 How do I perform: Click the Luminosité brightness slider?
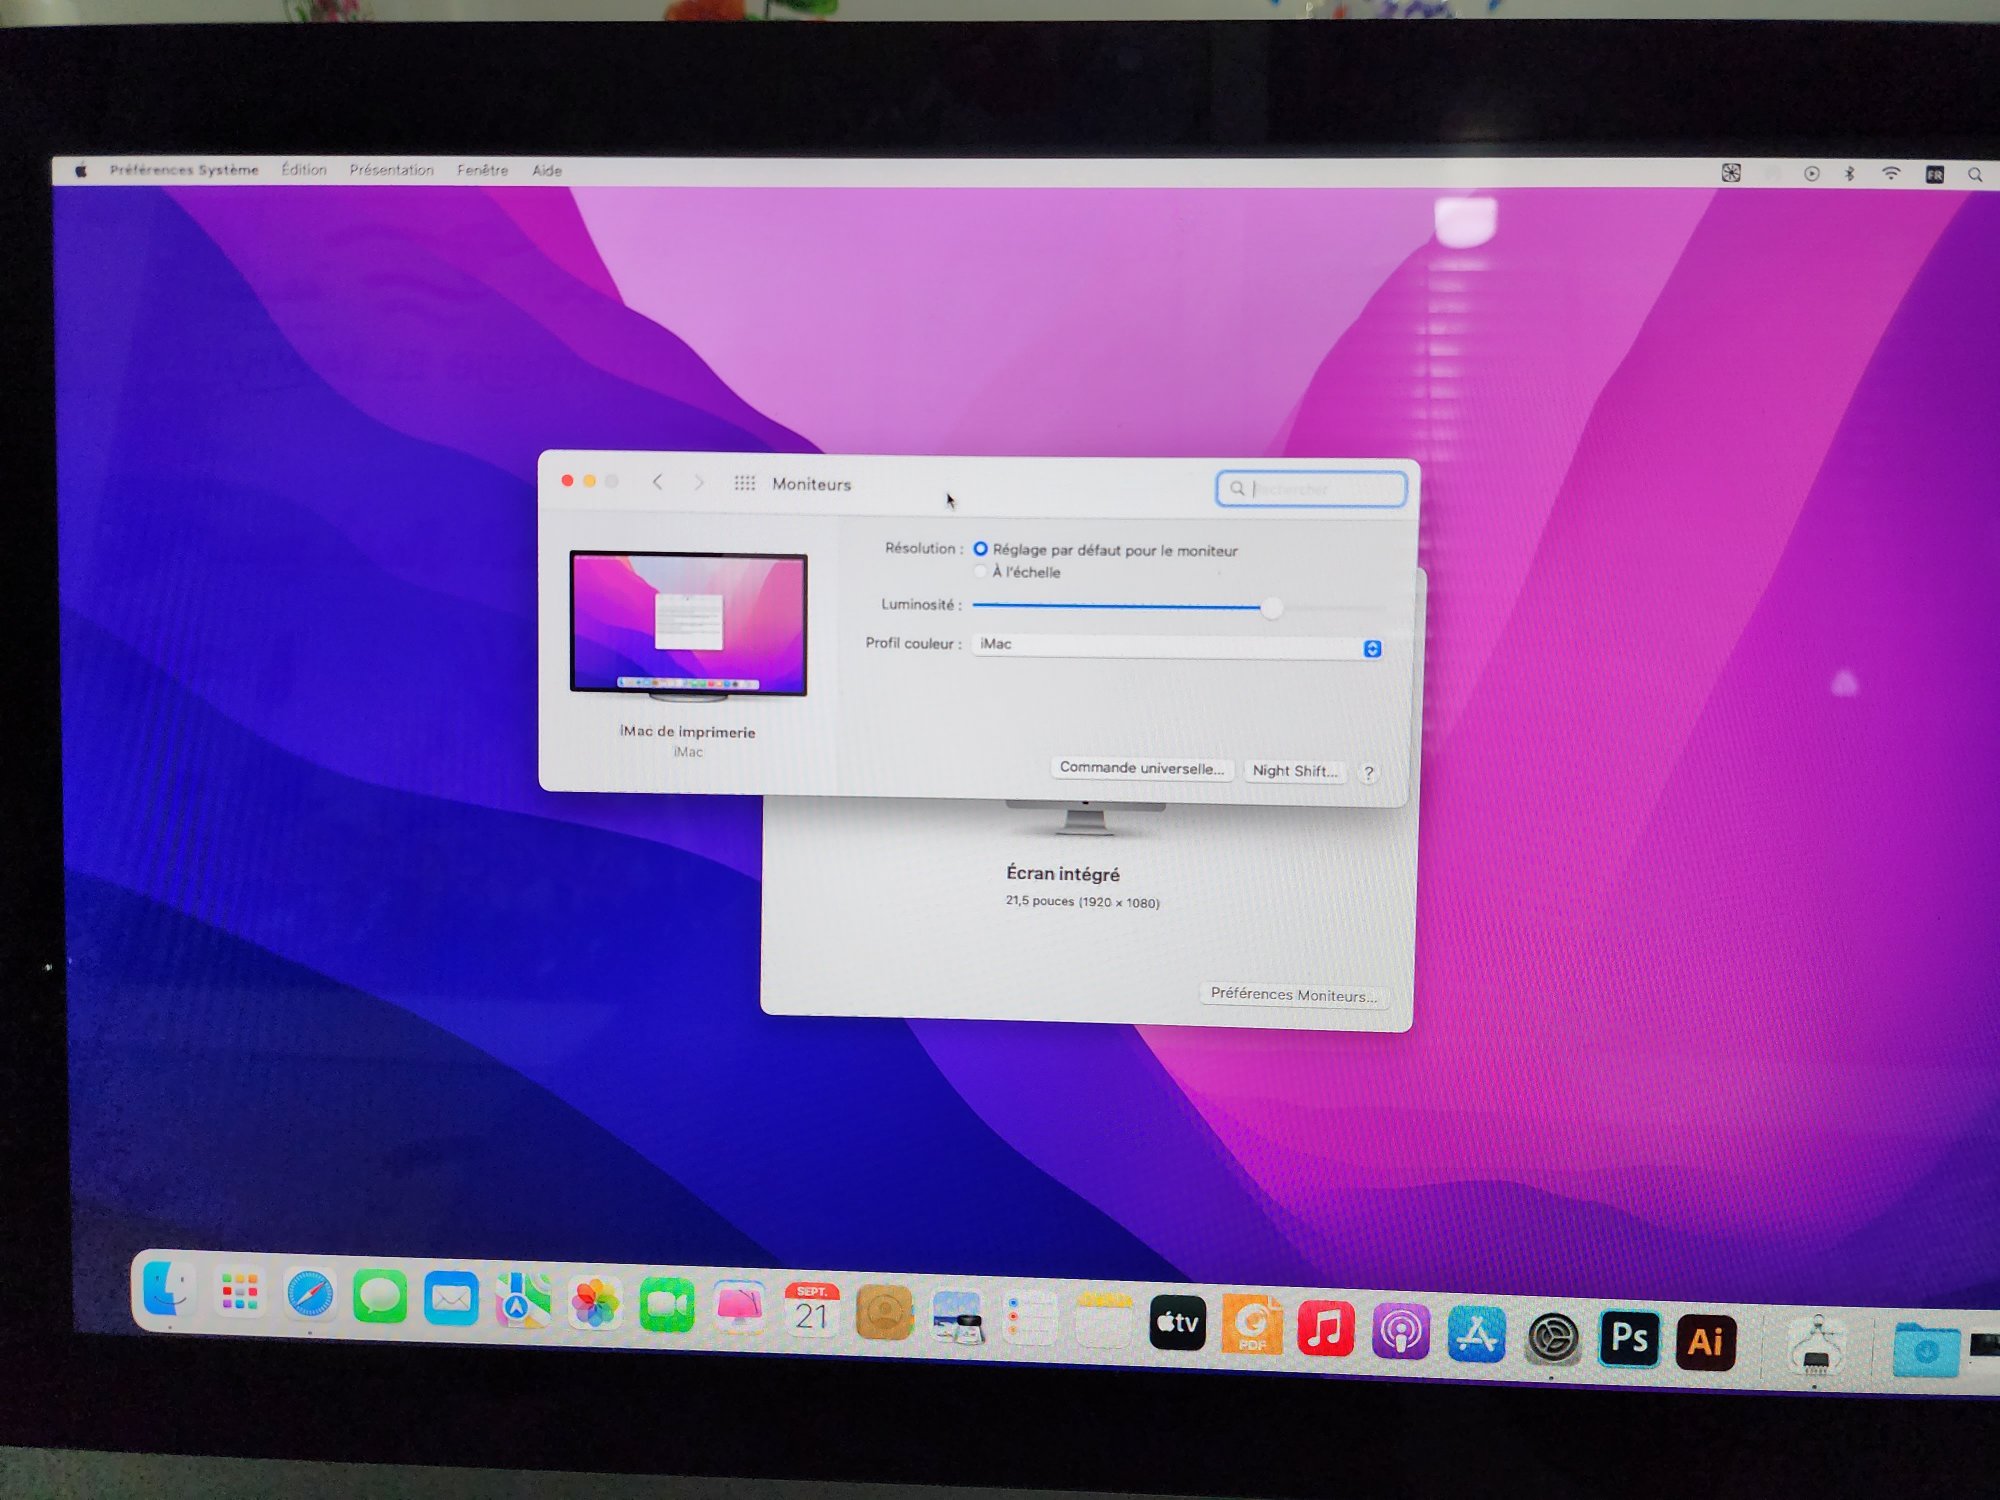(1271, 608)
